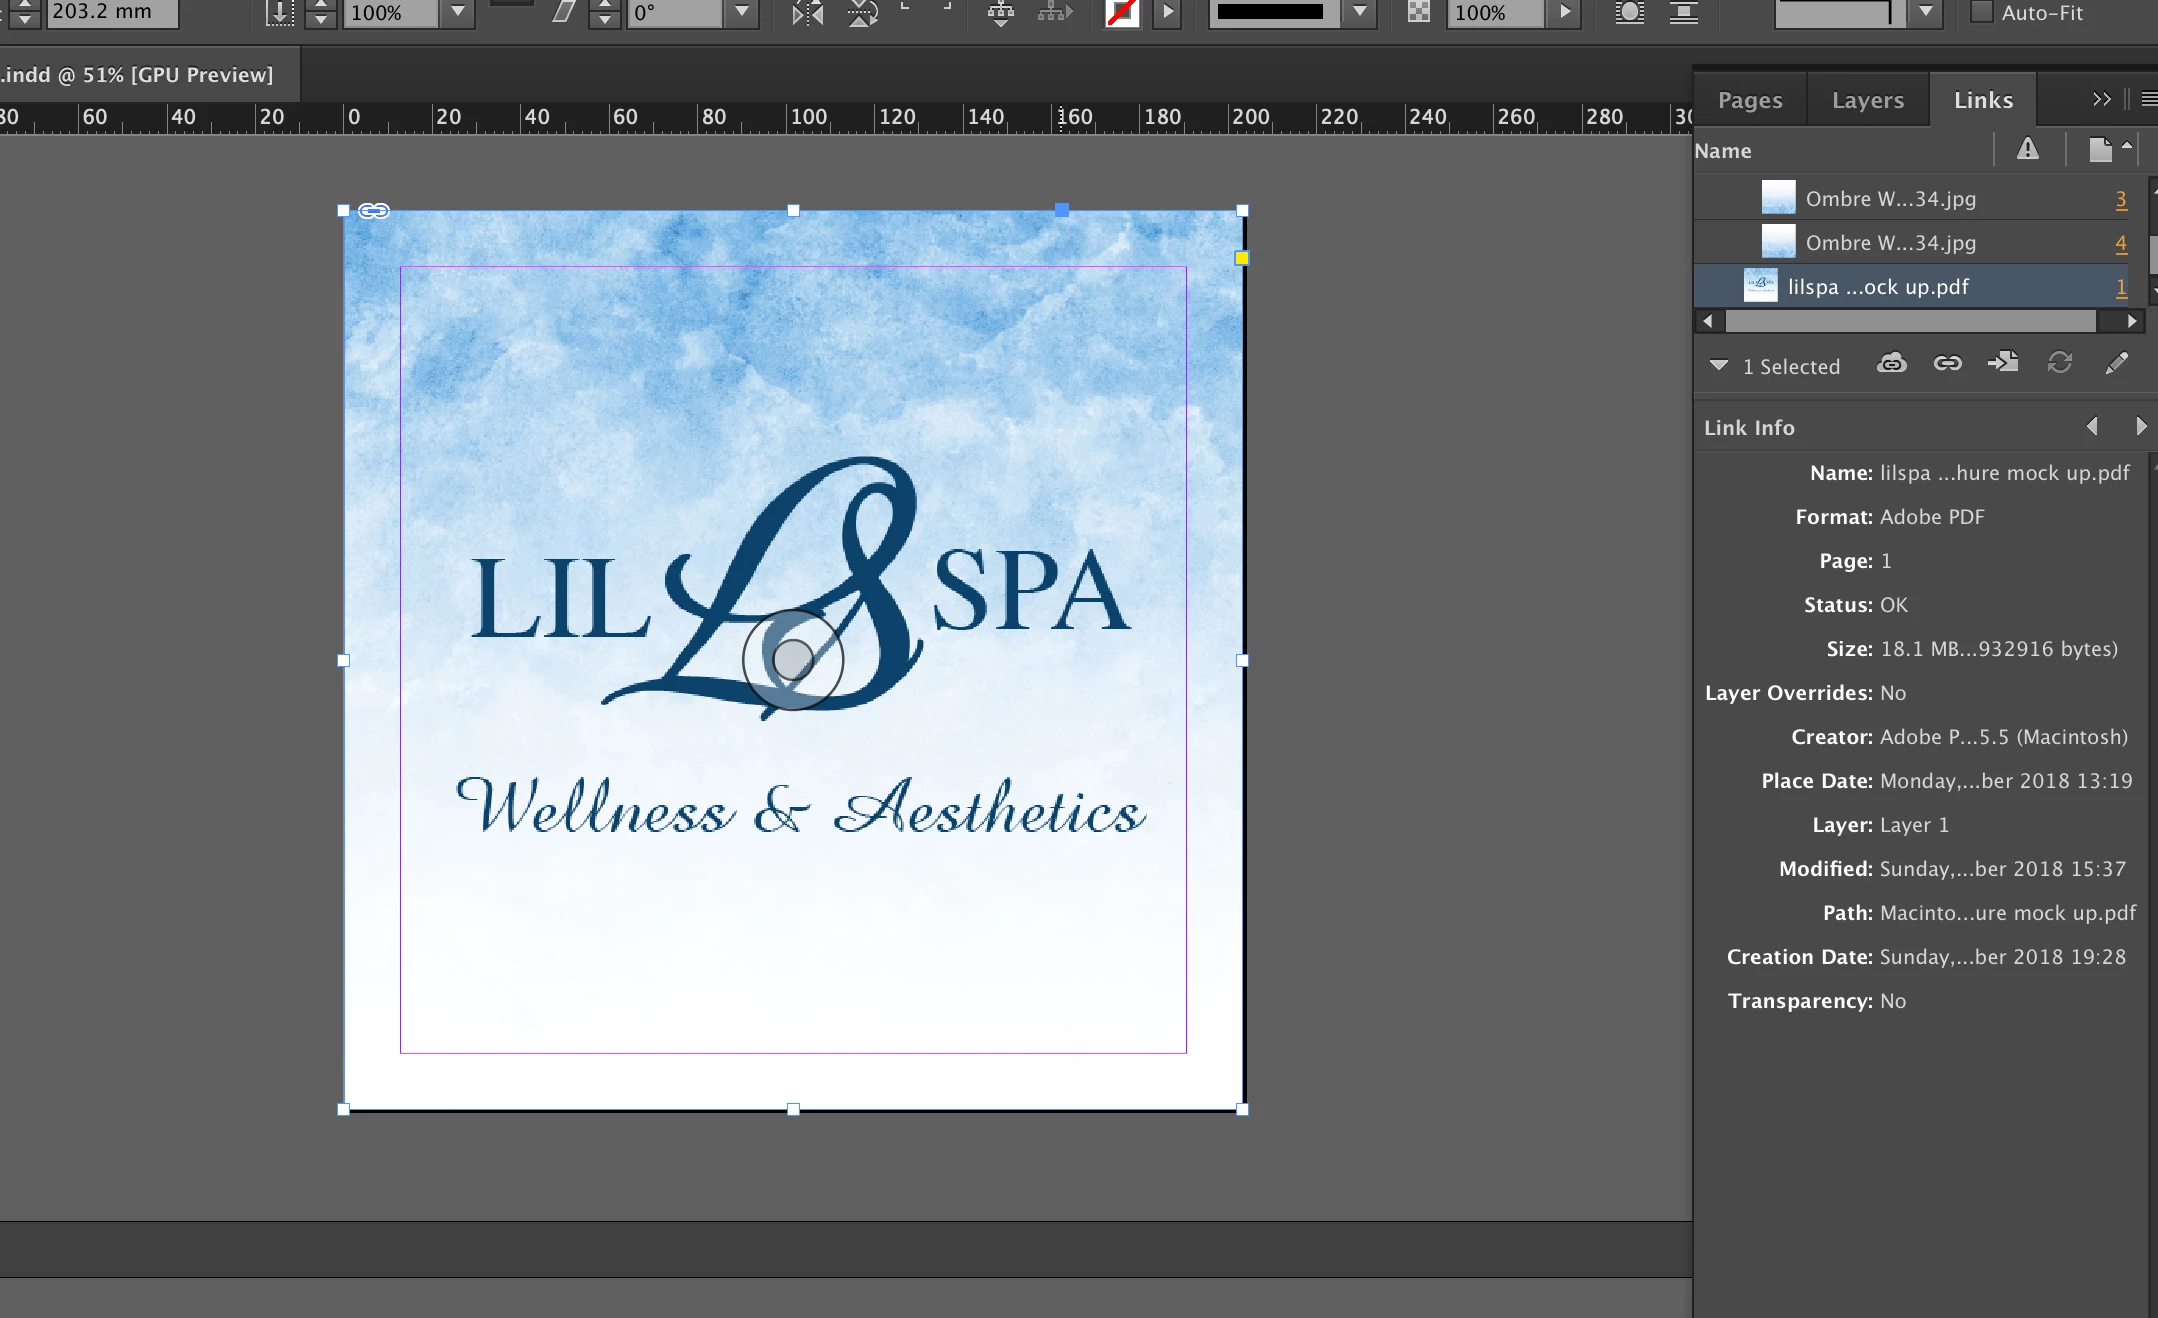The image size is (2158, 1318).
Task: Click the Update Link refresh icon
Action: tap(2059, 364)
